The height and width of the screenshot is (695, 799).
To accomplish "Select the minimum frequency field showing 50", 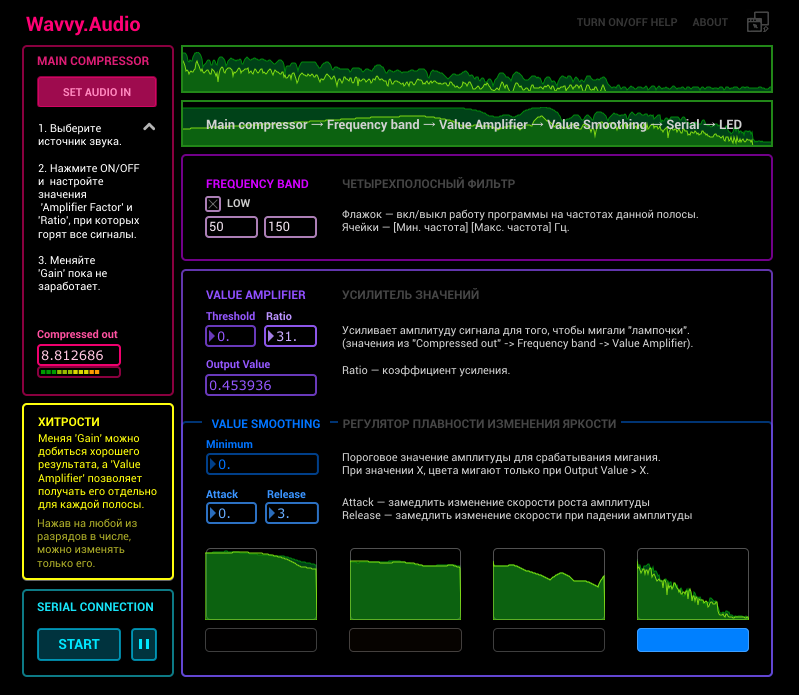I will tap(231, 227).
